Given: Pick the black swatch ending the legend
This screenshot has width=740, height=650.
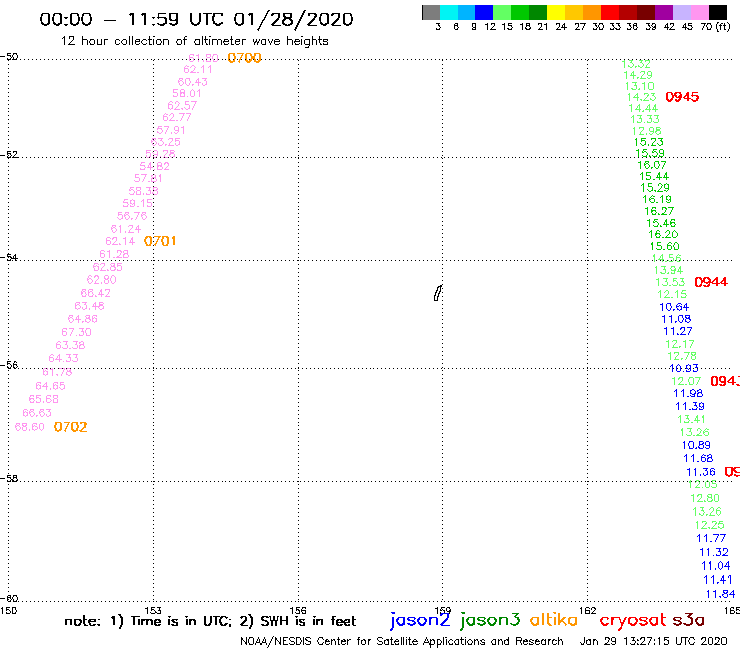Looking at the screenshot, I should click(718, 12).
